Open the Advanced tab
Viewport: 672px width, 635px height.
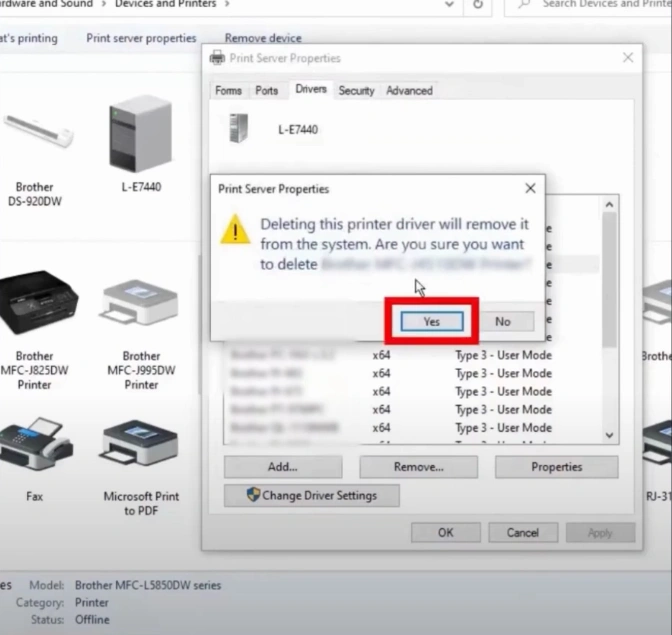409,90
